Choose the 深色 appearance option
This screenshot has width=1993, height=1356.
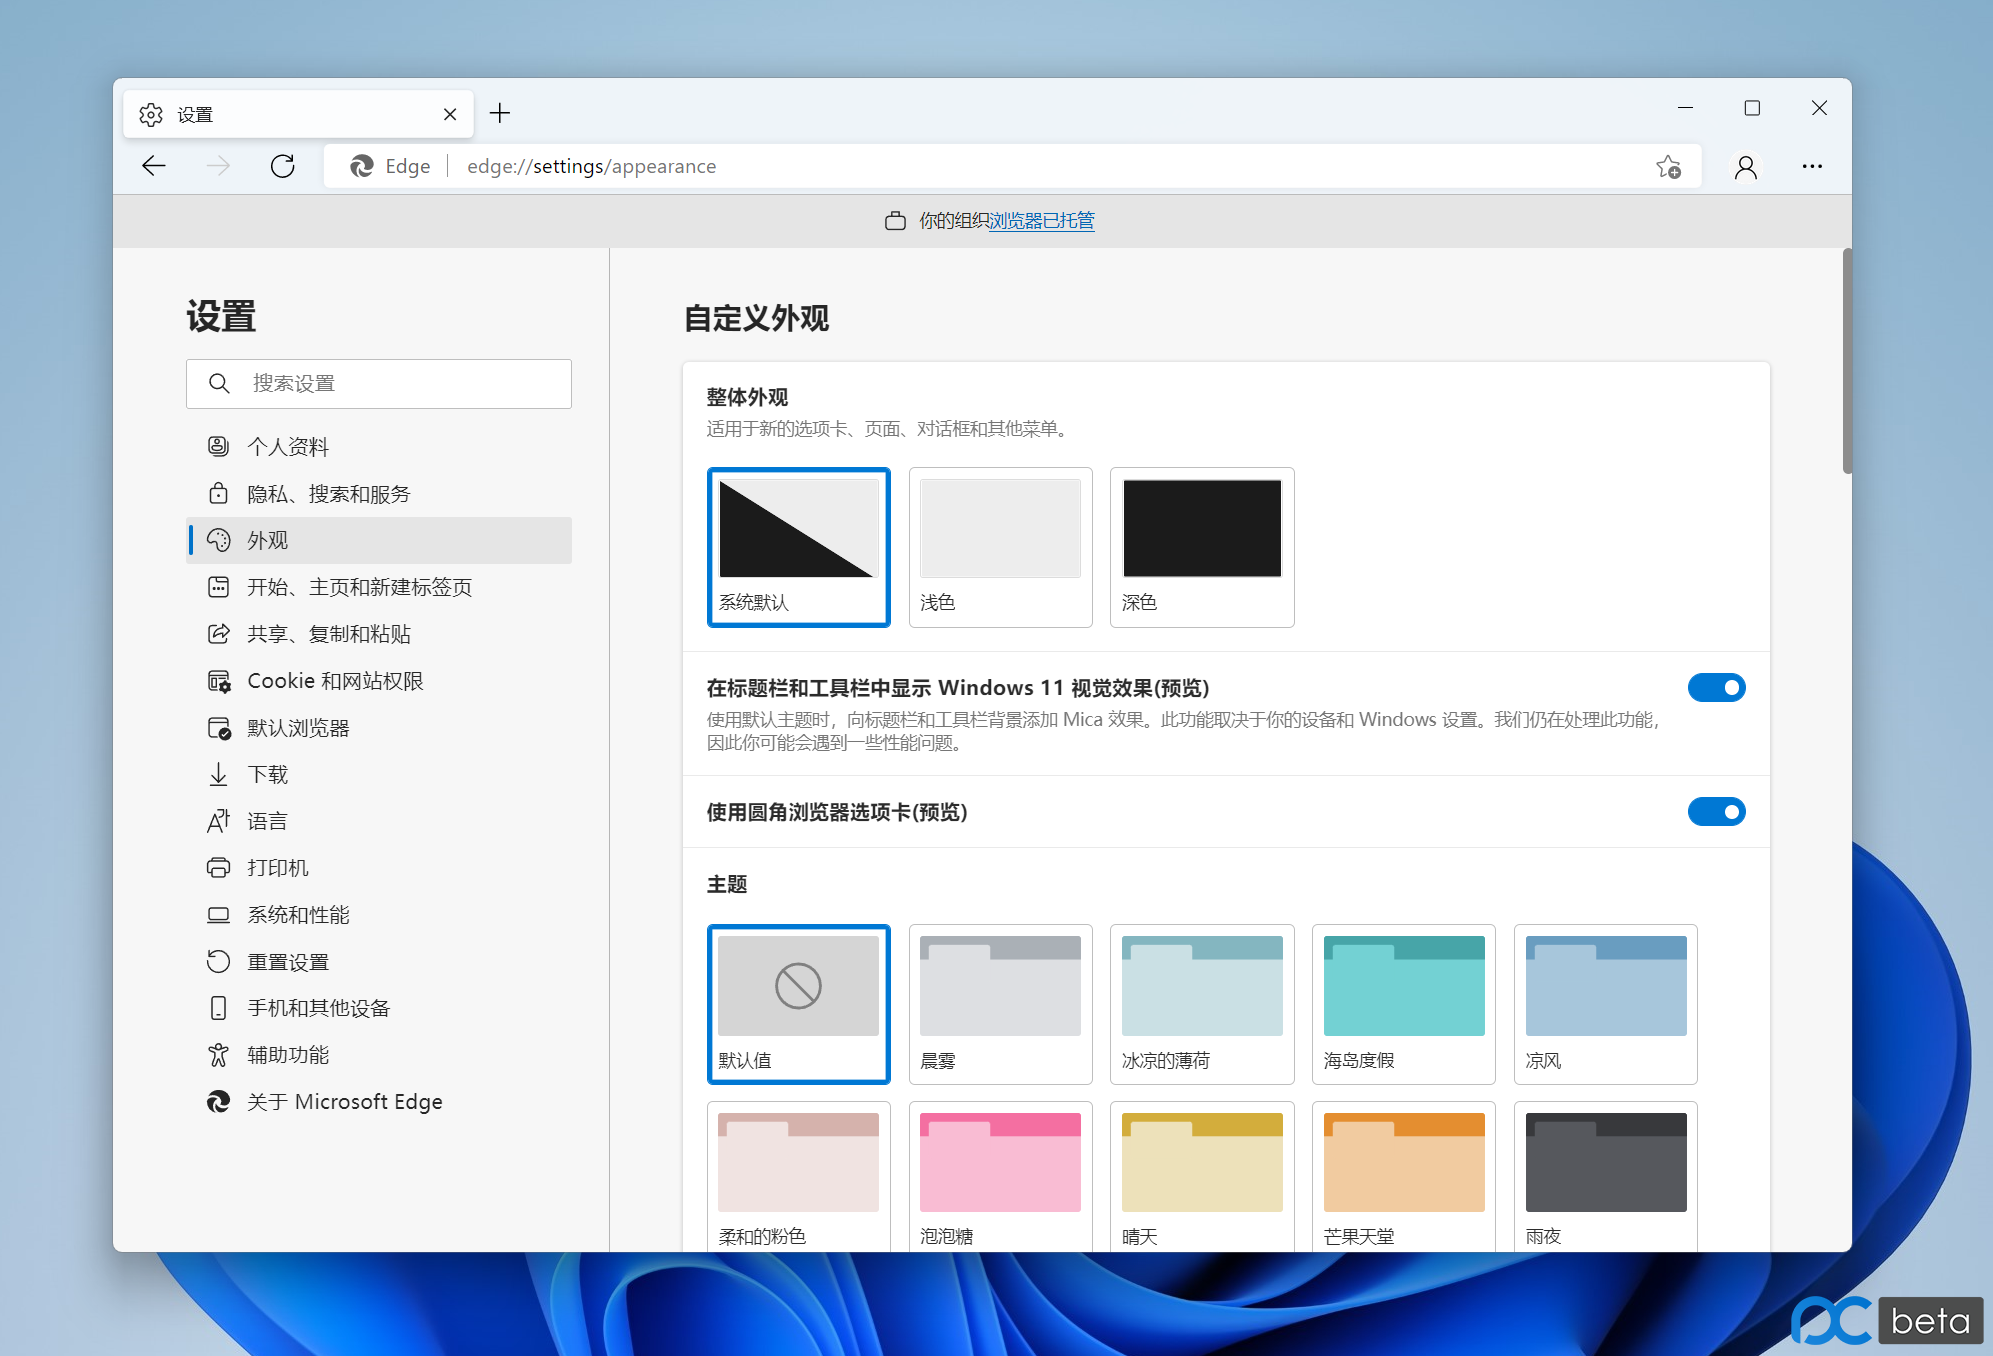tap(1202, 547)
